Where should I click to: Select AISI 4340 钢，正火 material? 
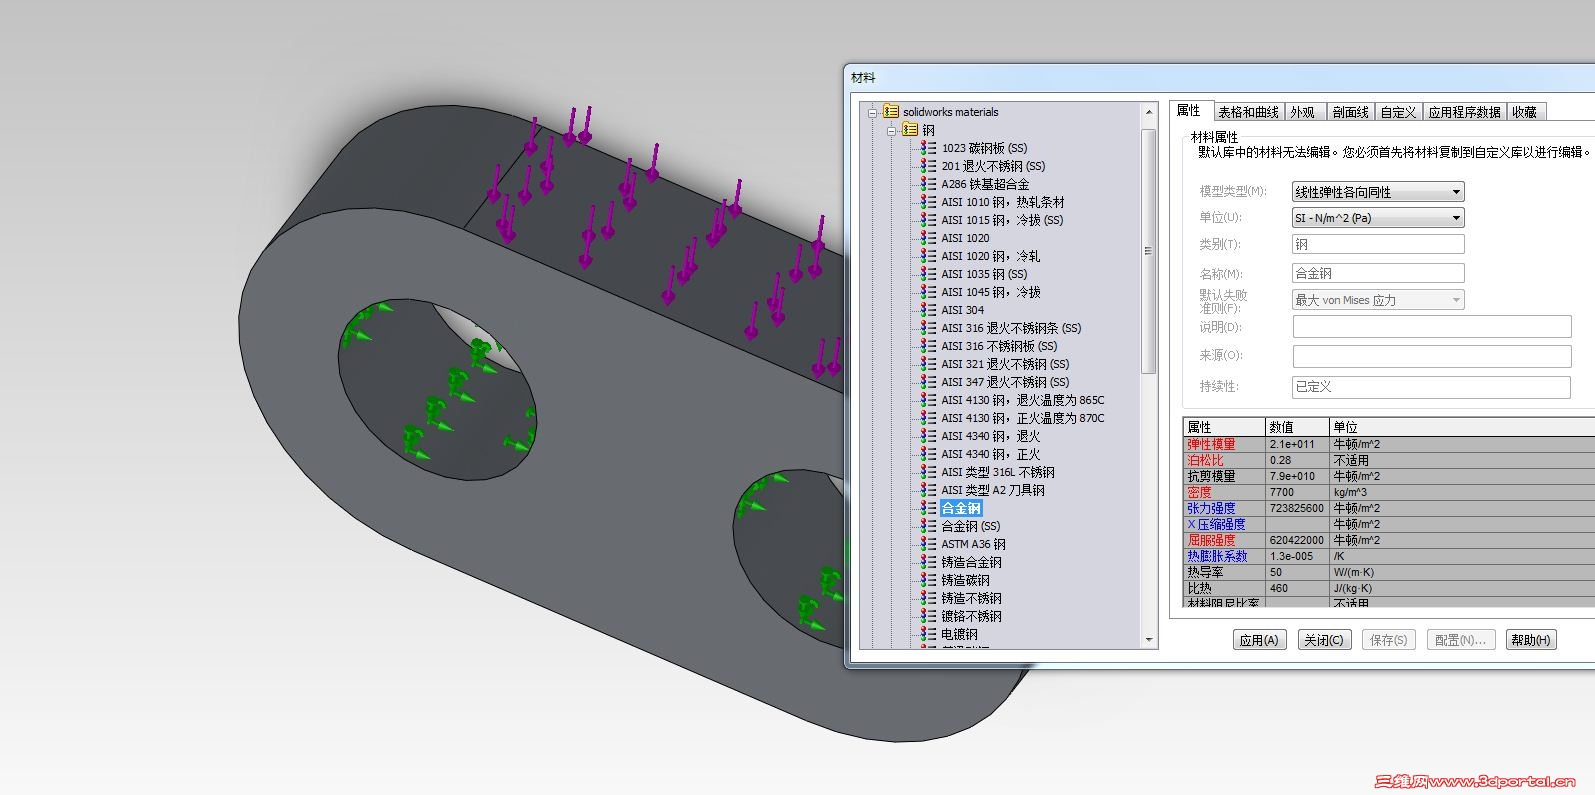[991, 454]
